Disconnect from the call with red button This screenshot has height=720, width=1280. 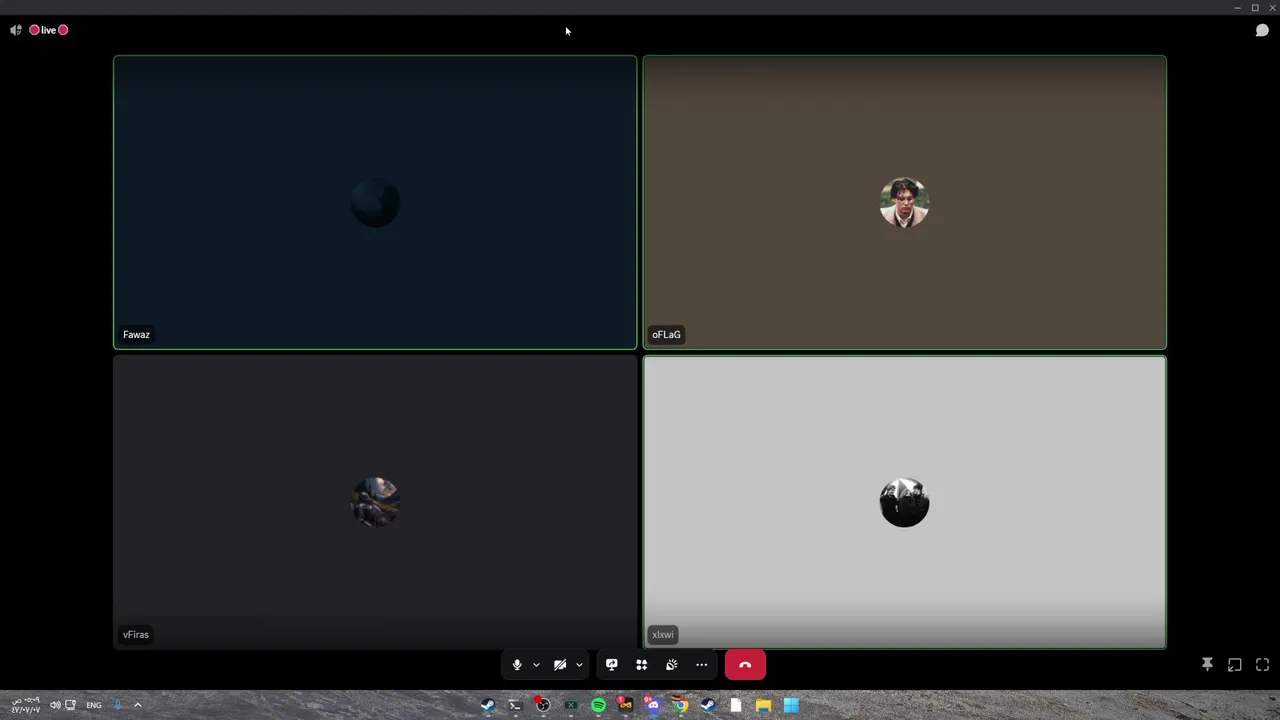click(x=745, y=665)
